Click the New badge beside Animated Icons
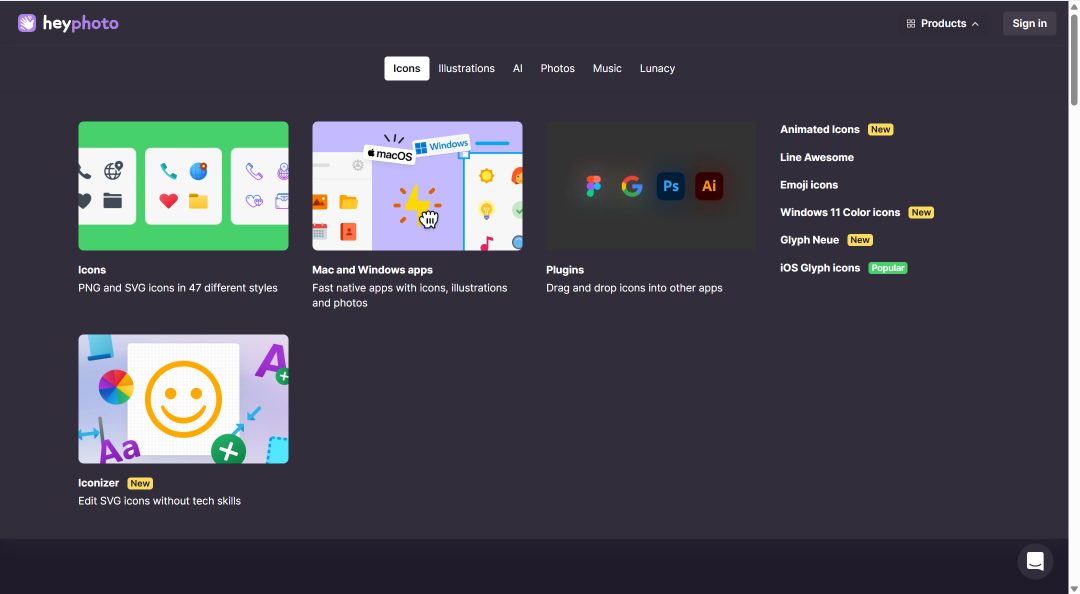Viewport: 1080px width, 594px height. point(880,130)
